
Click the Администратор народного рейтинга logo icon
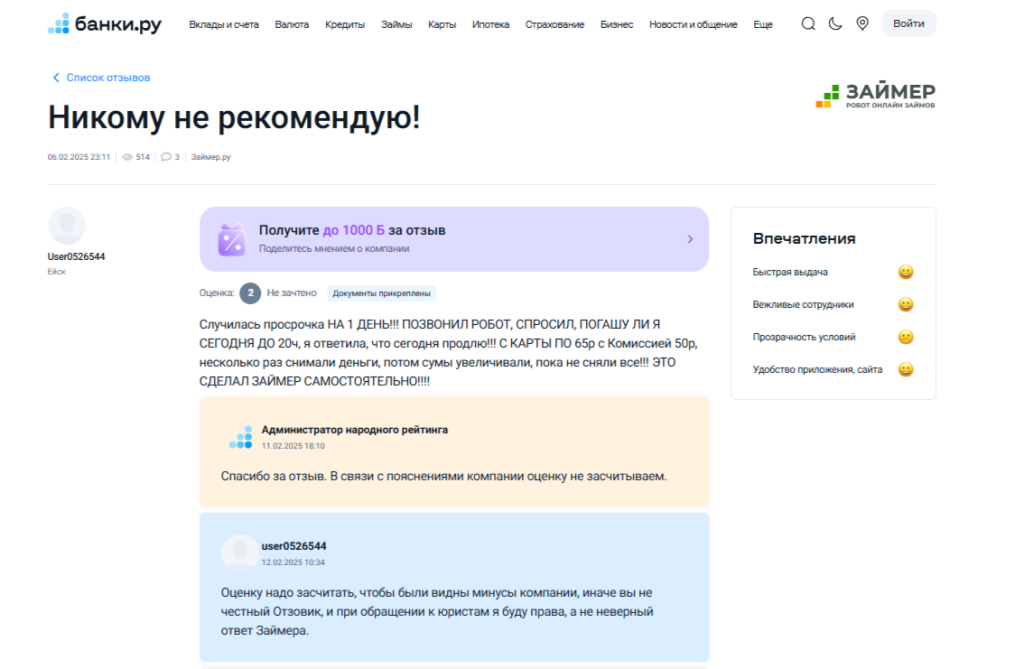coord(241,437)
